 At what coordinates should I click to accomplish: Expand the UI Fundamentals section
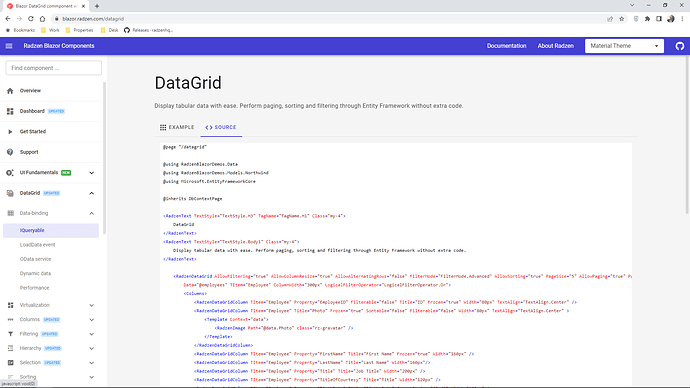92,173
